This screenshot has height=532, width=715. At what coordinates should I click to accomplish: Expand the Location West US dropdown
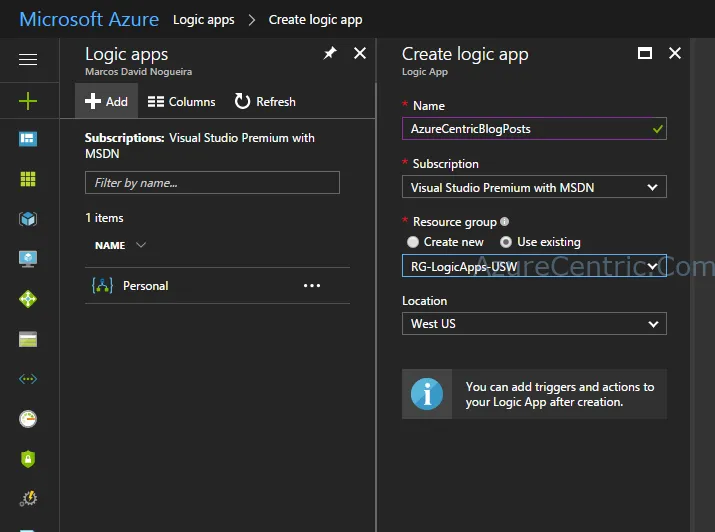coord(534,324)
